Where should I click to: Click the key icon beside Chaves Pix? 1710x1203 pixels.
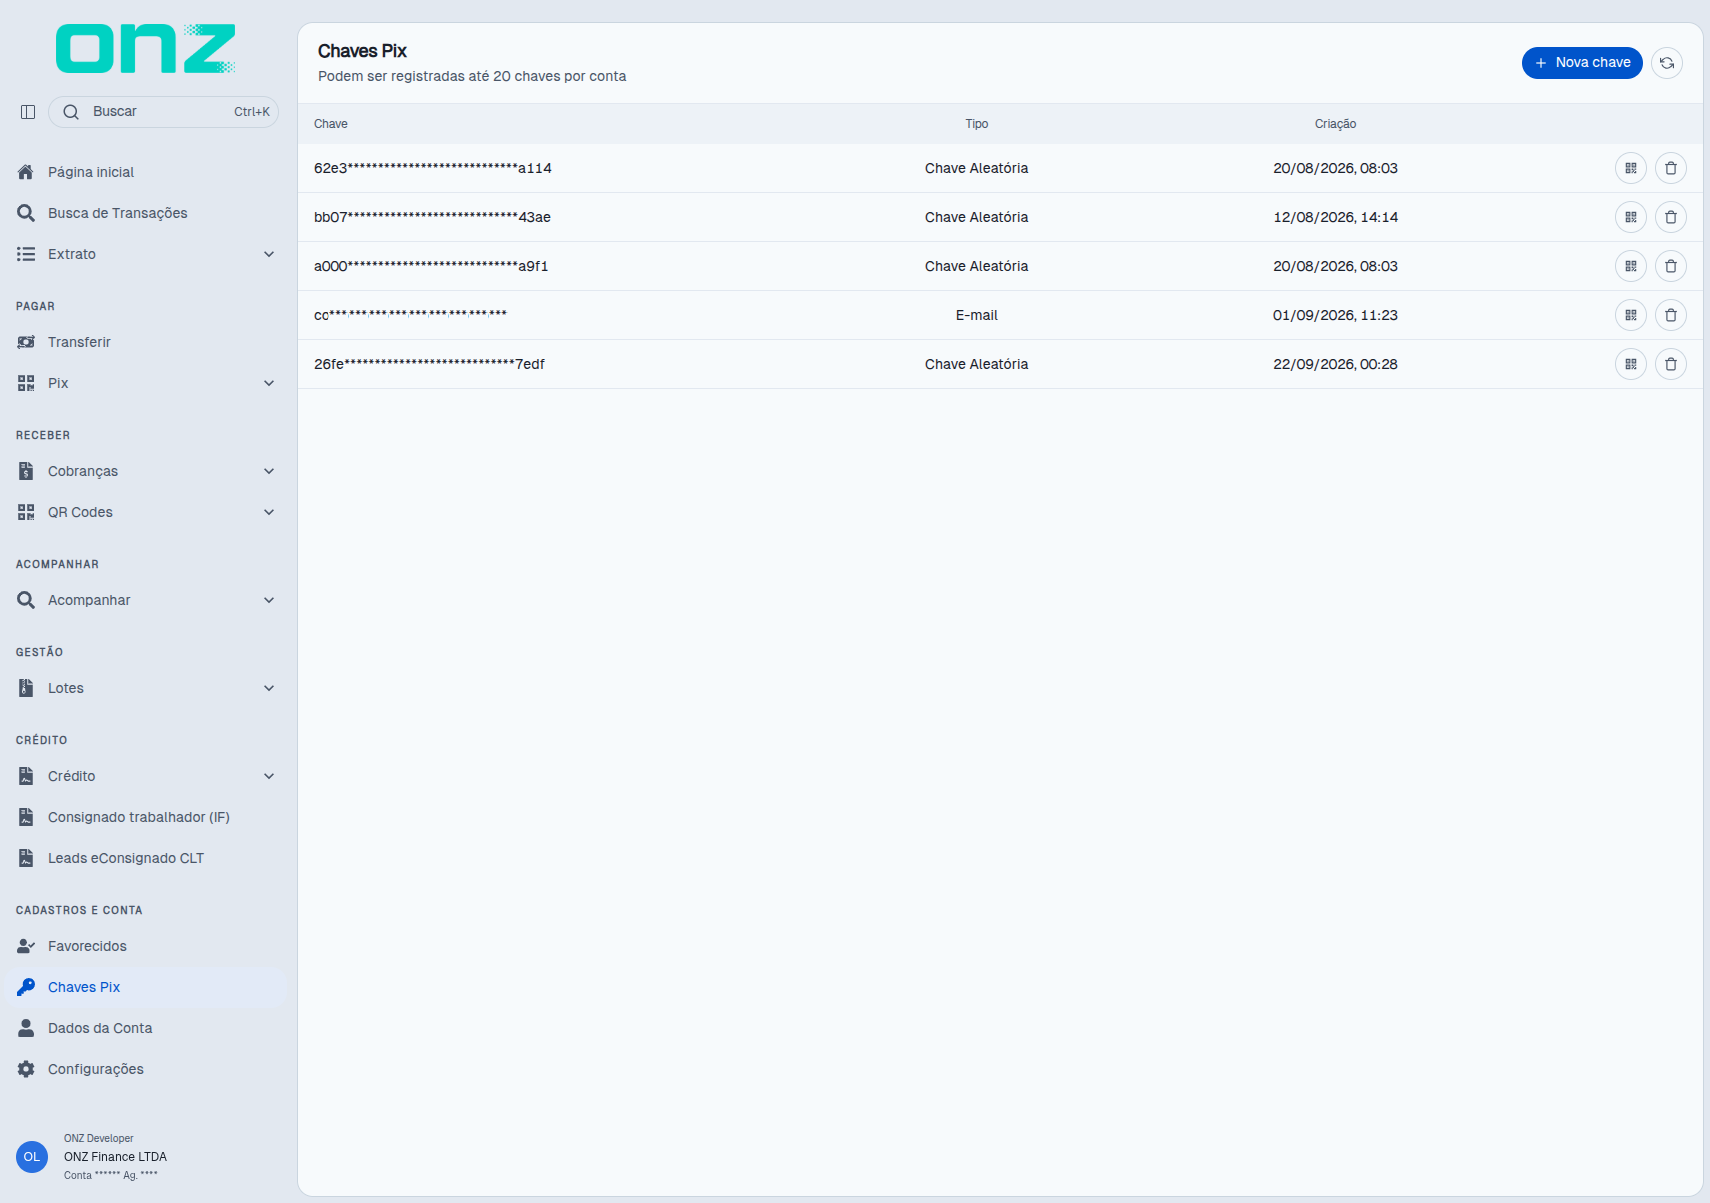[26, 987]
